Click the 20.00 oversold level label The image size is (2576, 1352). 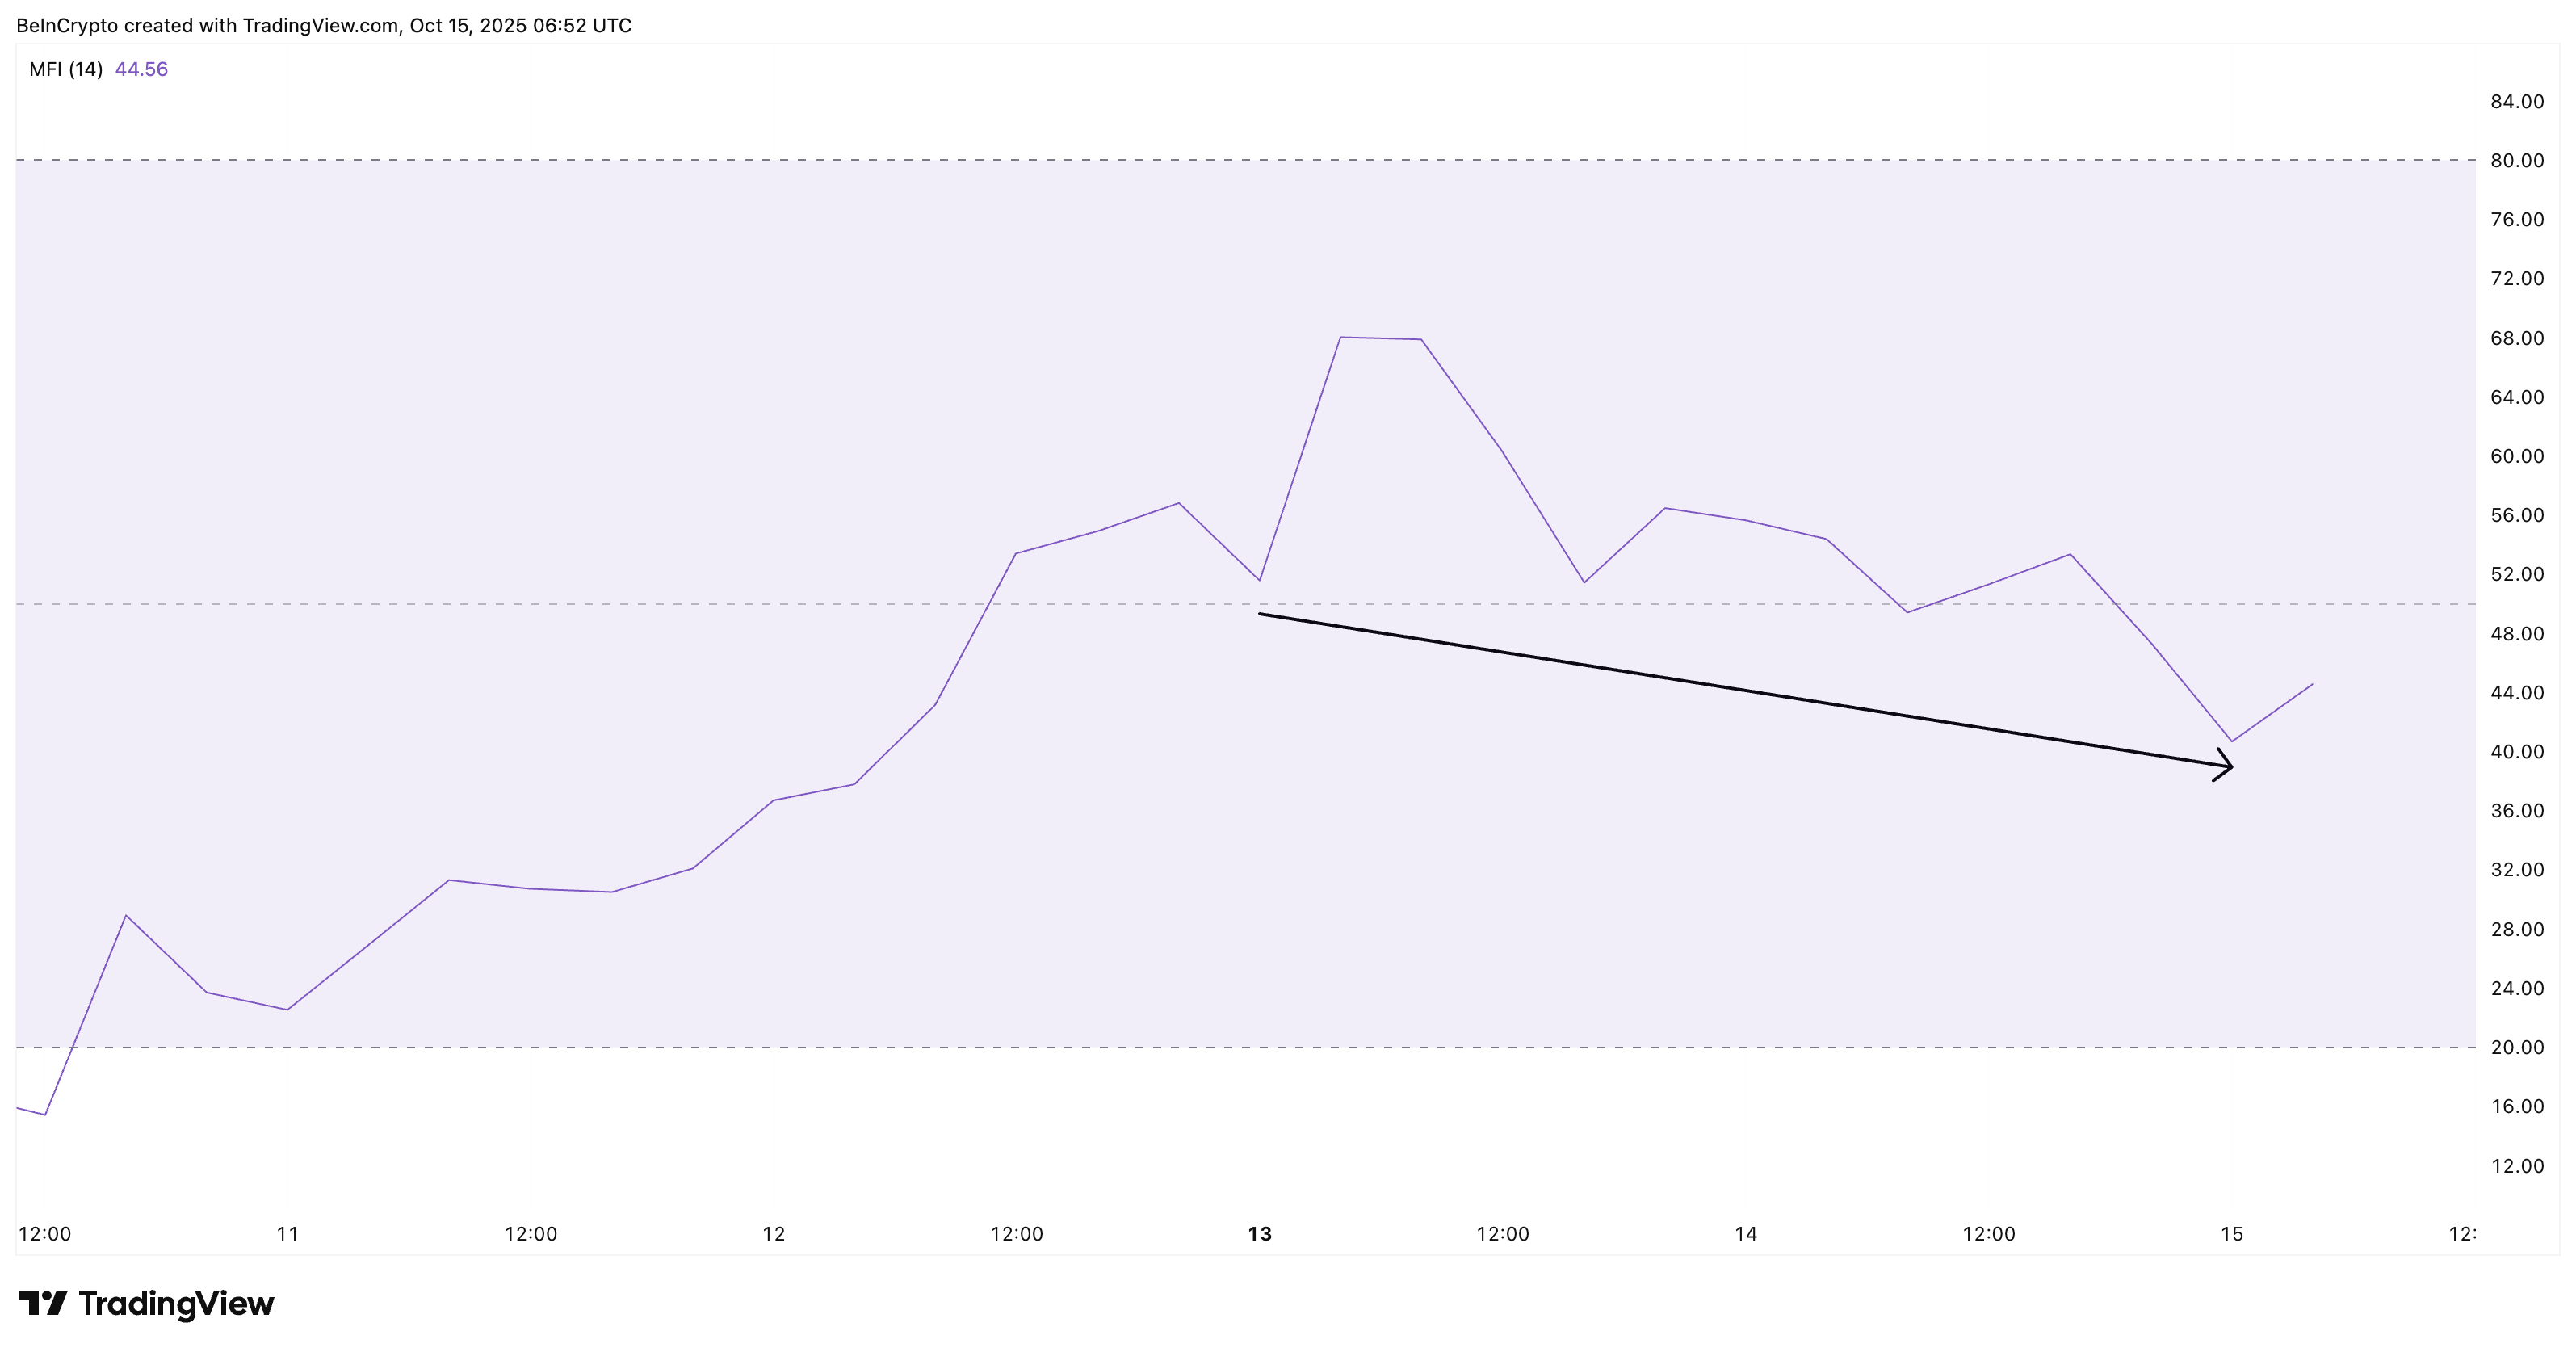(2517, 1047)
